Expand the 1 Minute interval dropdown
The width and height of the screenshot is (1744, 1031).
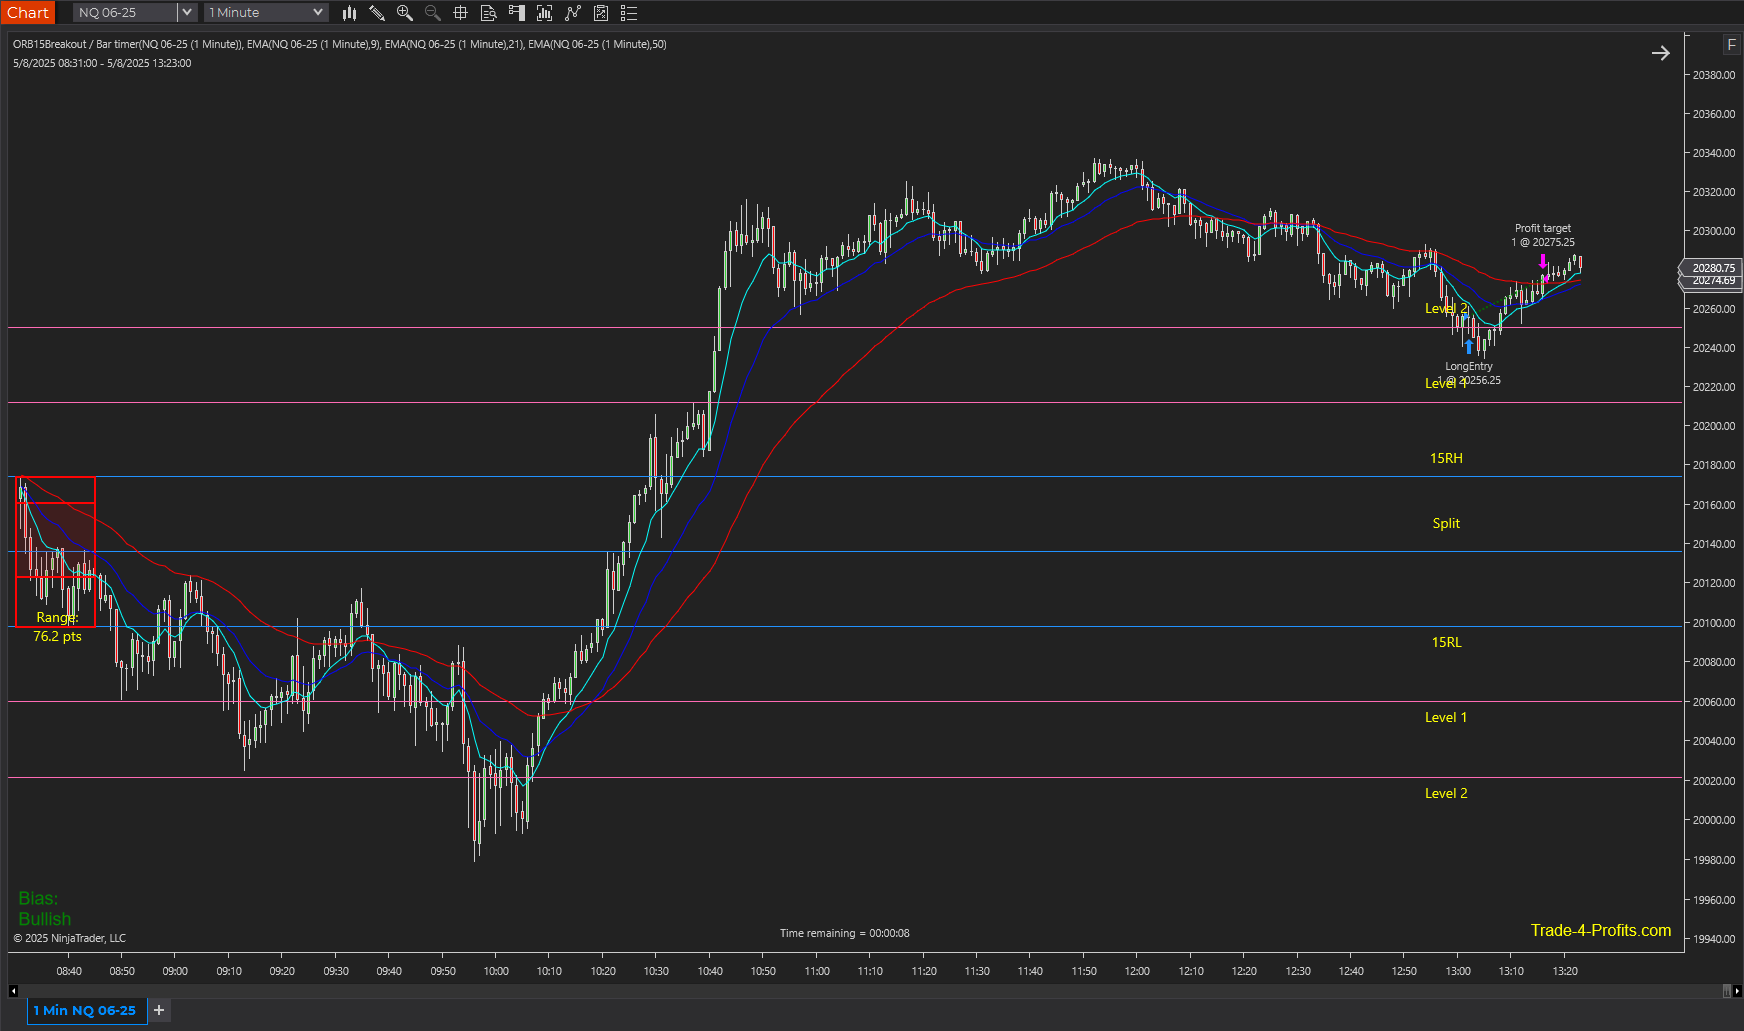tap(318, 13)
